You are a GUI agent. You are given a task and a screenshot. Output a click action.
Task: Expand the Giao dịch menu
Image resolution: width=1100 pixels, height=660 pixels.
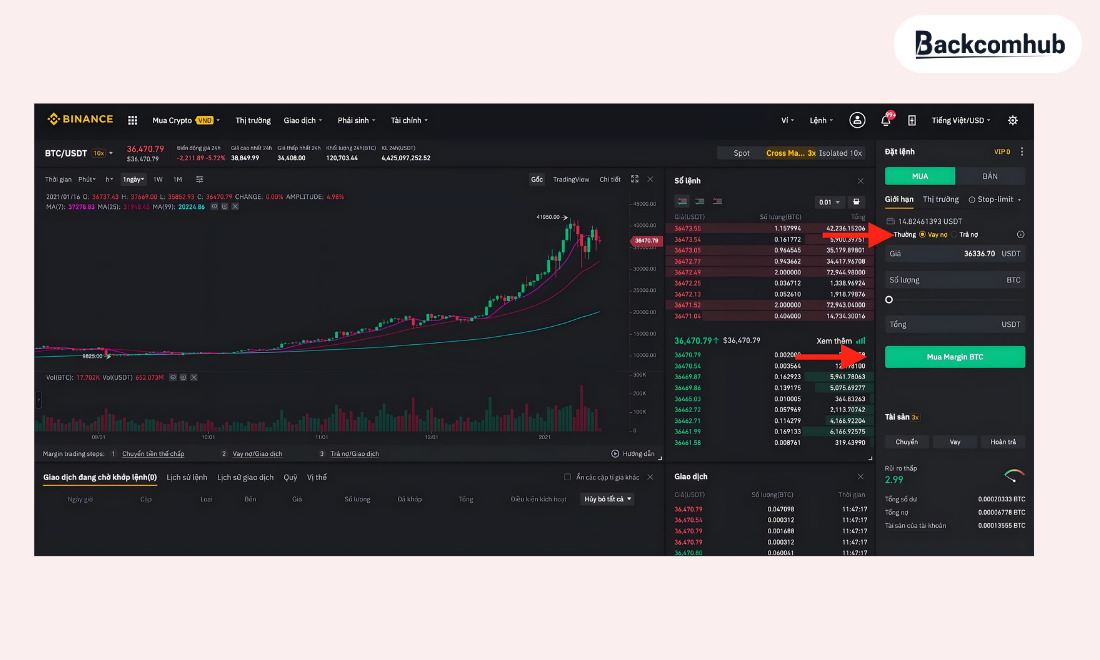click(302, 121)
